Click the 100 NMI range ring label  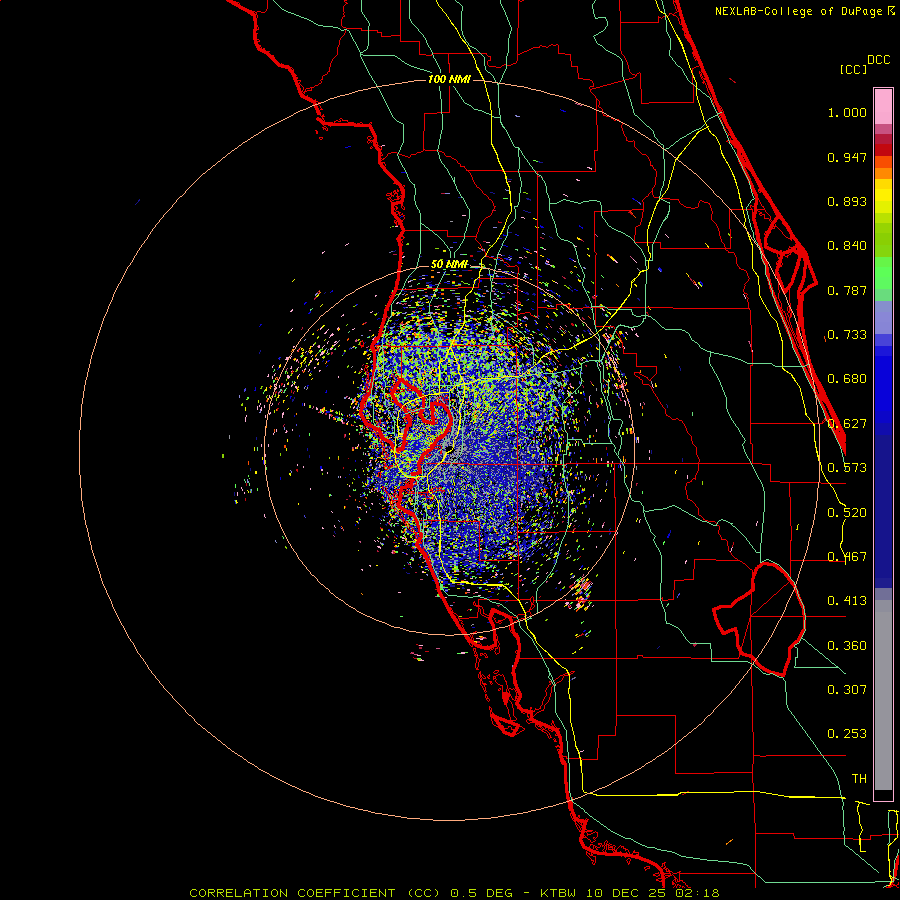(449, 79)
